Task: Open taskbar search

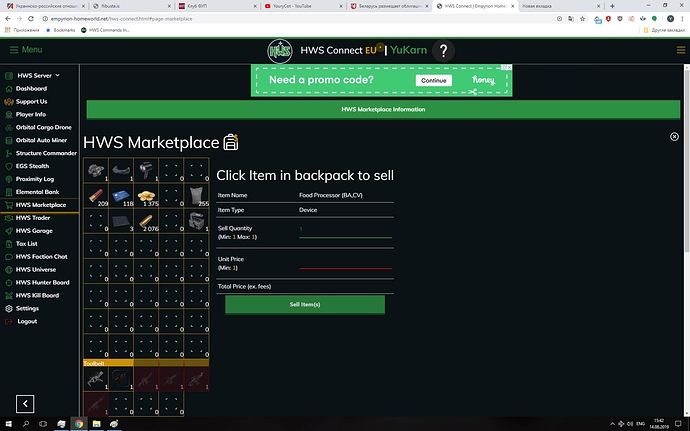Action: (x=26, y=424)
